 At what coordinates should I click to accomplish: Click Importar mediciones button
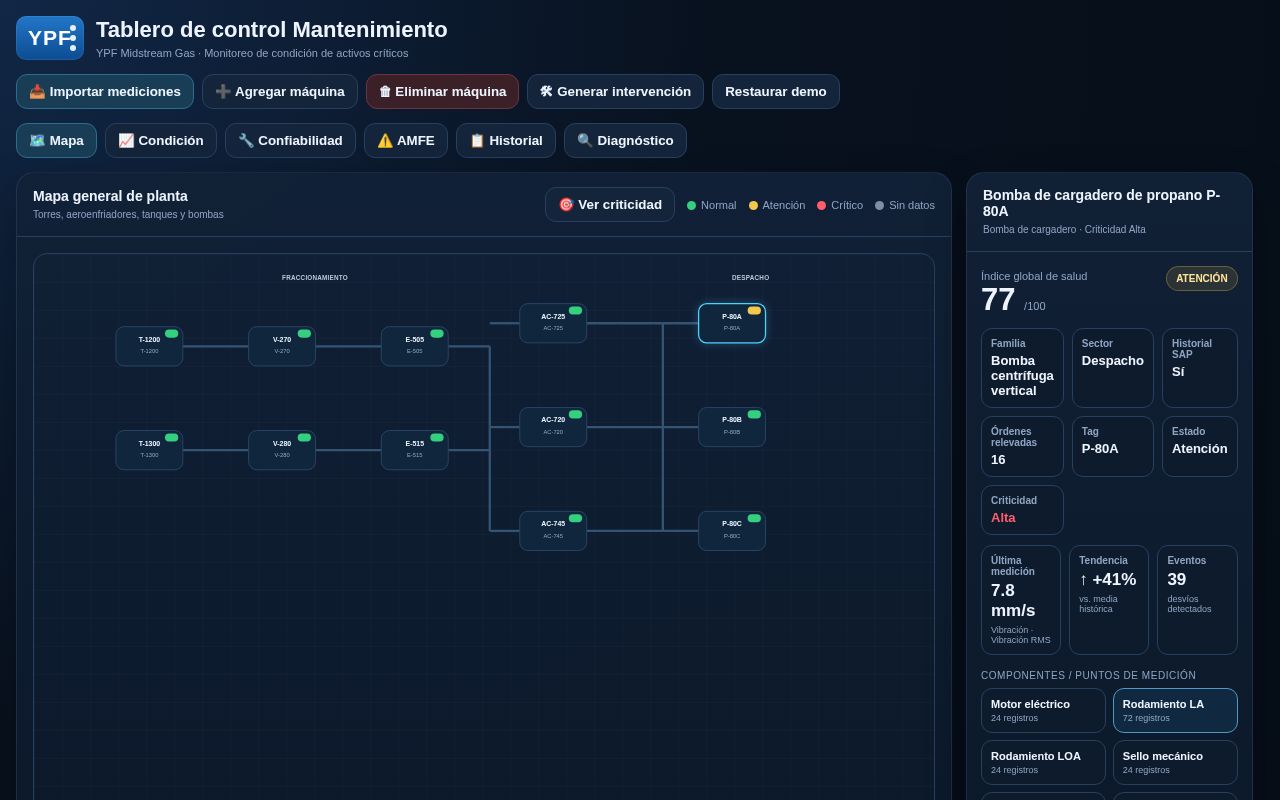105,91
